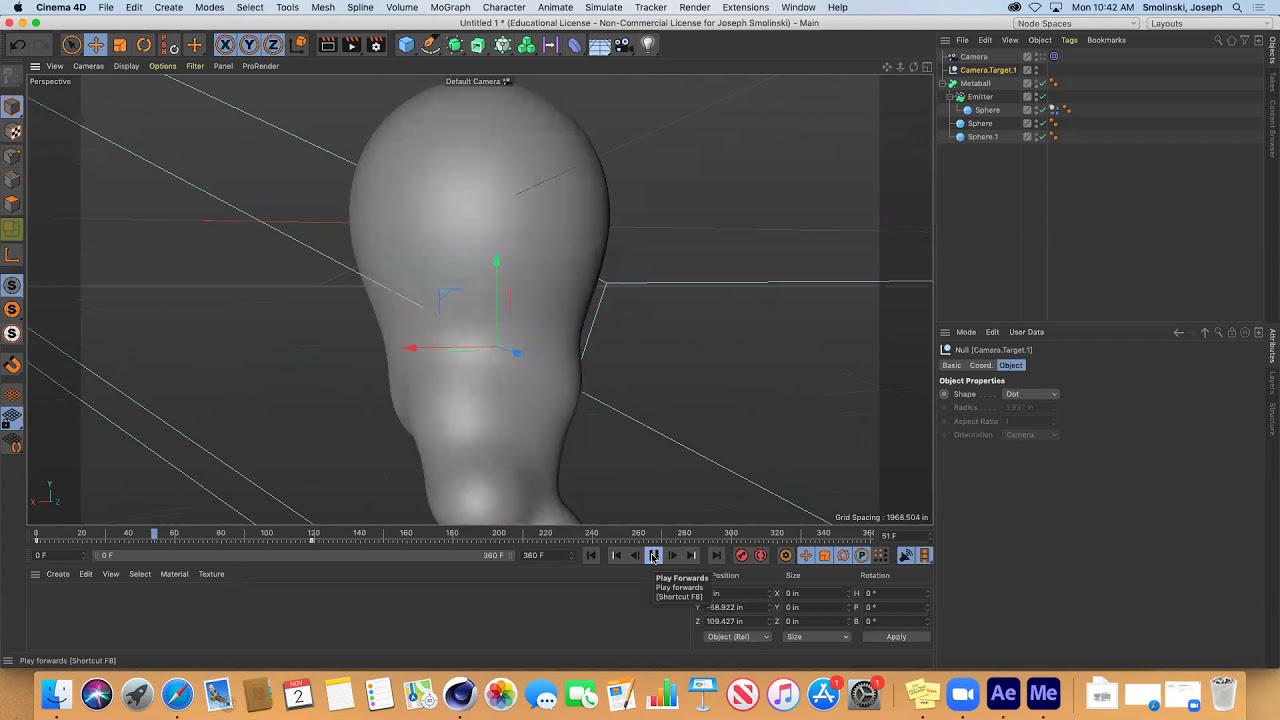
Task: Click the Z position field 109.427 in
Action: pyautogui.click(x=737, y=621)
